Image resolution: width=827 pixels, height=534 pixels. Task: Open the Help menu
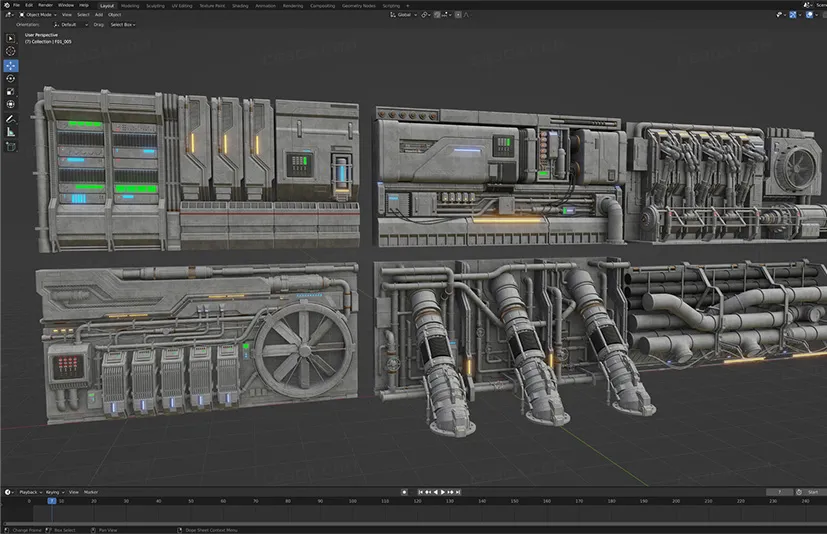[84, 5]
